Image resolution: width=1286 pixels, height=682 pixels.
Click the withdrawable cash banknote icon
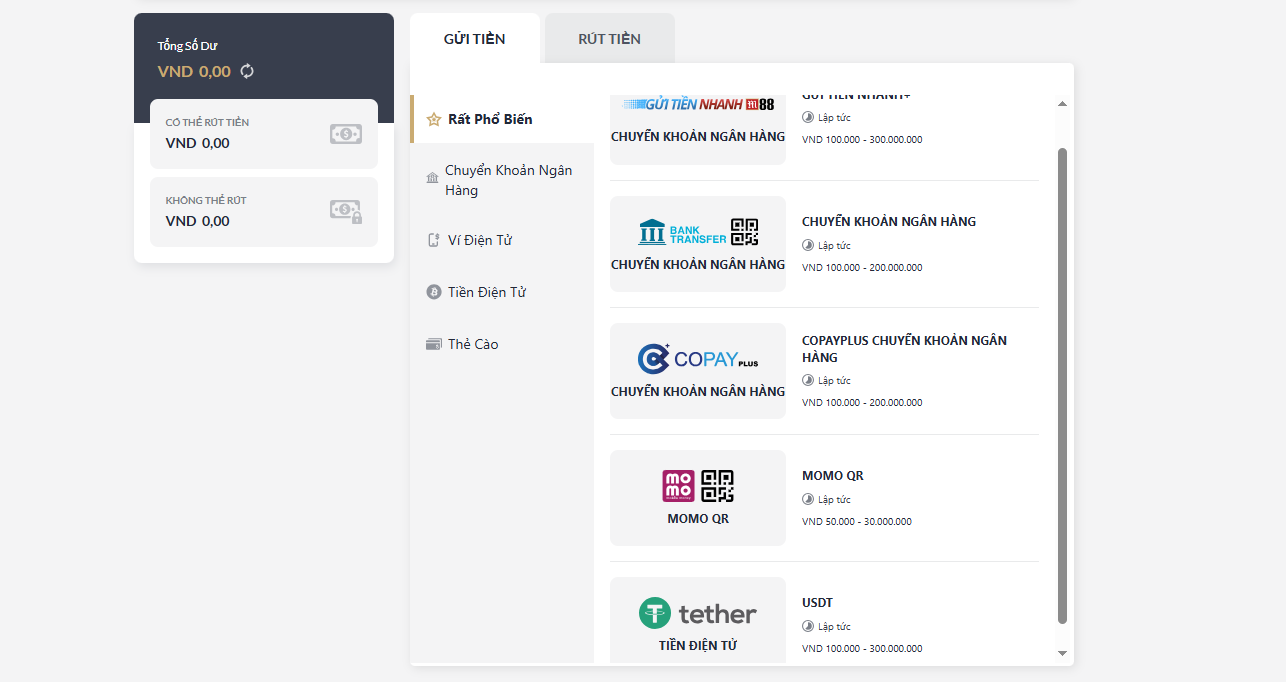click(345, 134)
